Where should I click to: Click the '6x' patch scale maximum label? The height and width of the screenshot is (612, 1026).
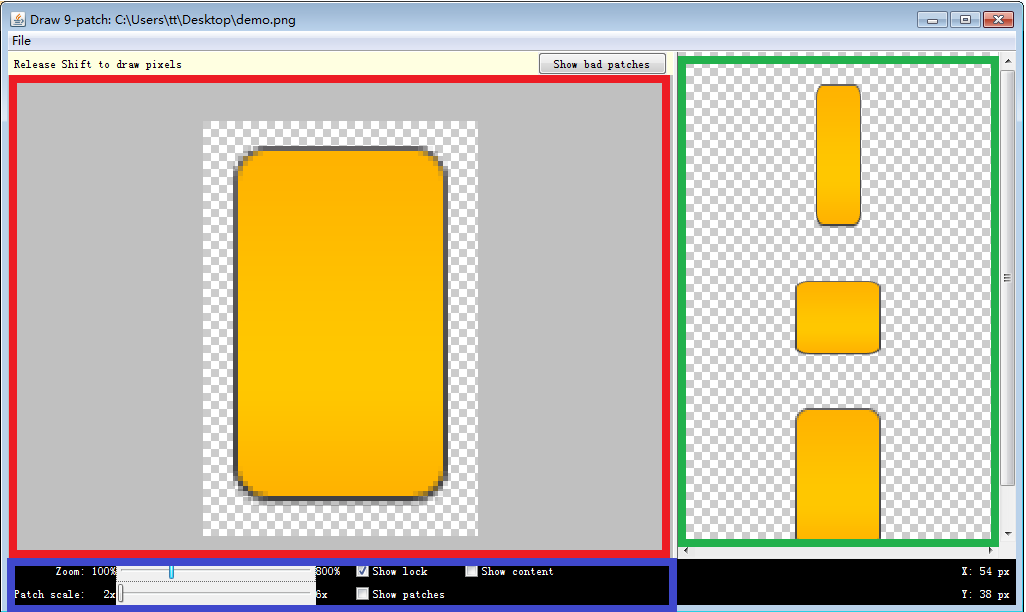[322, 594]
